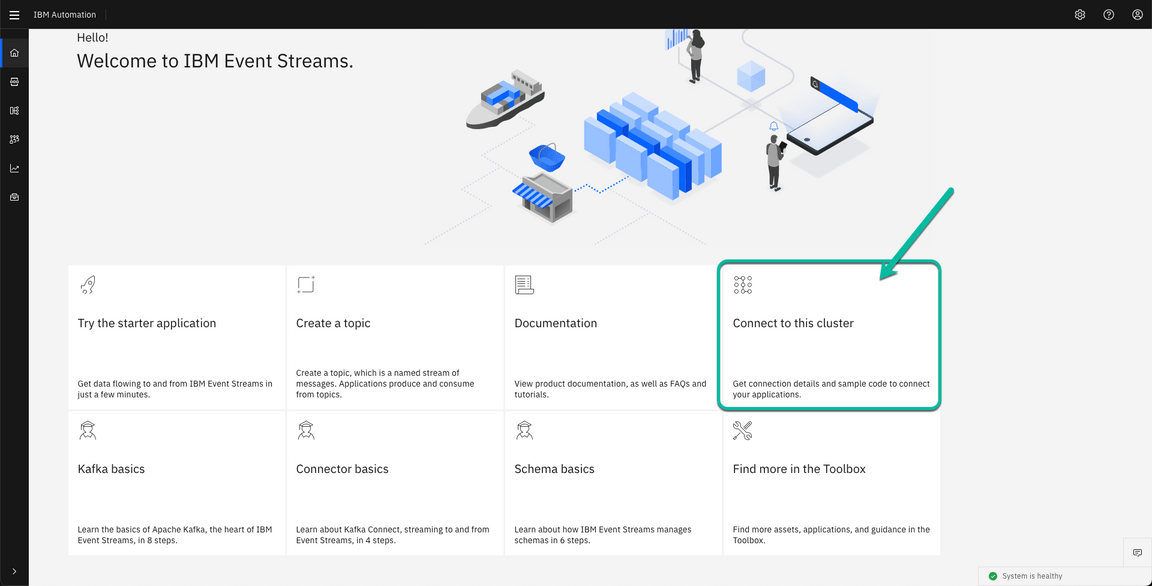The image size is (1152, 586).
Task: Click the Help question mark icon
Action: click(1108, 14)
